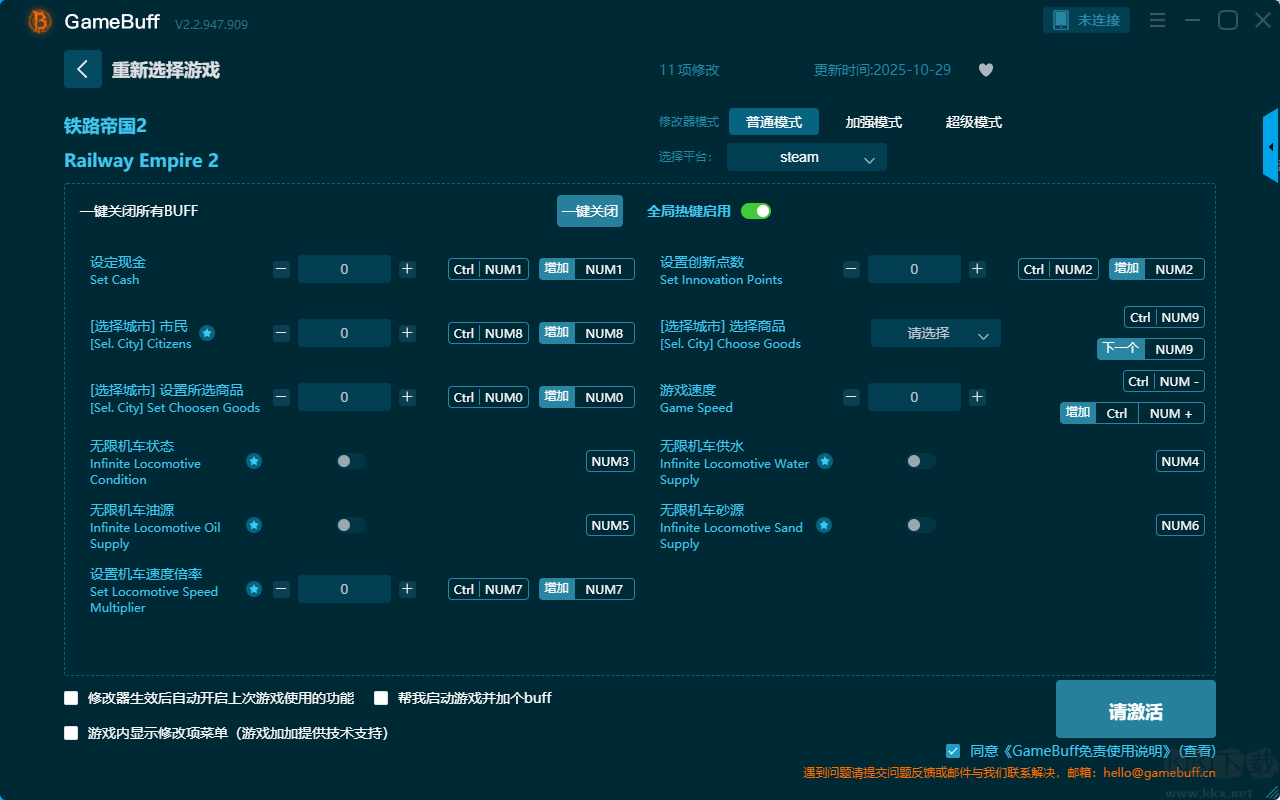Select 加强模式 trainer mode
The width and height of the screenshot is (1280, 800).
874,122
